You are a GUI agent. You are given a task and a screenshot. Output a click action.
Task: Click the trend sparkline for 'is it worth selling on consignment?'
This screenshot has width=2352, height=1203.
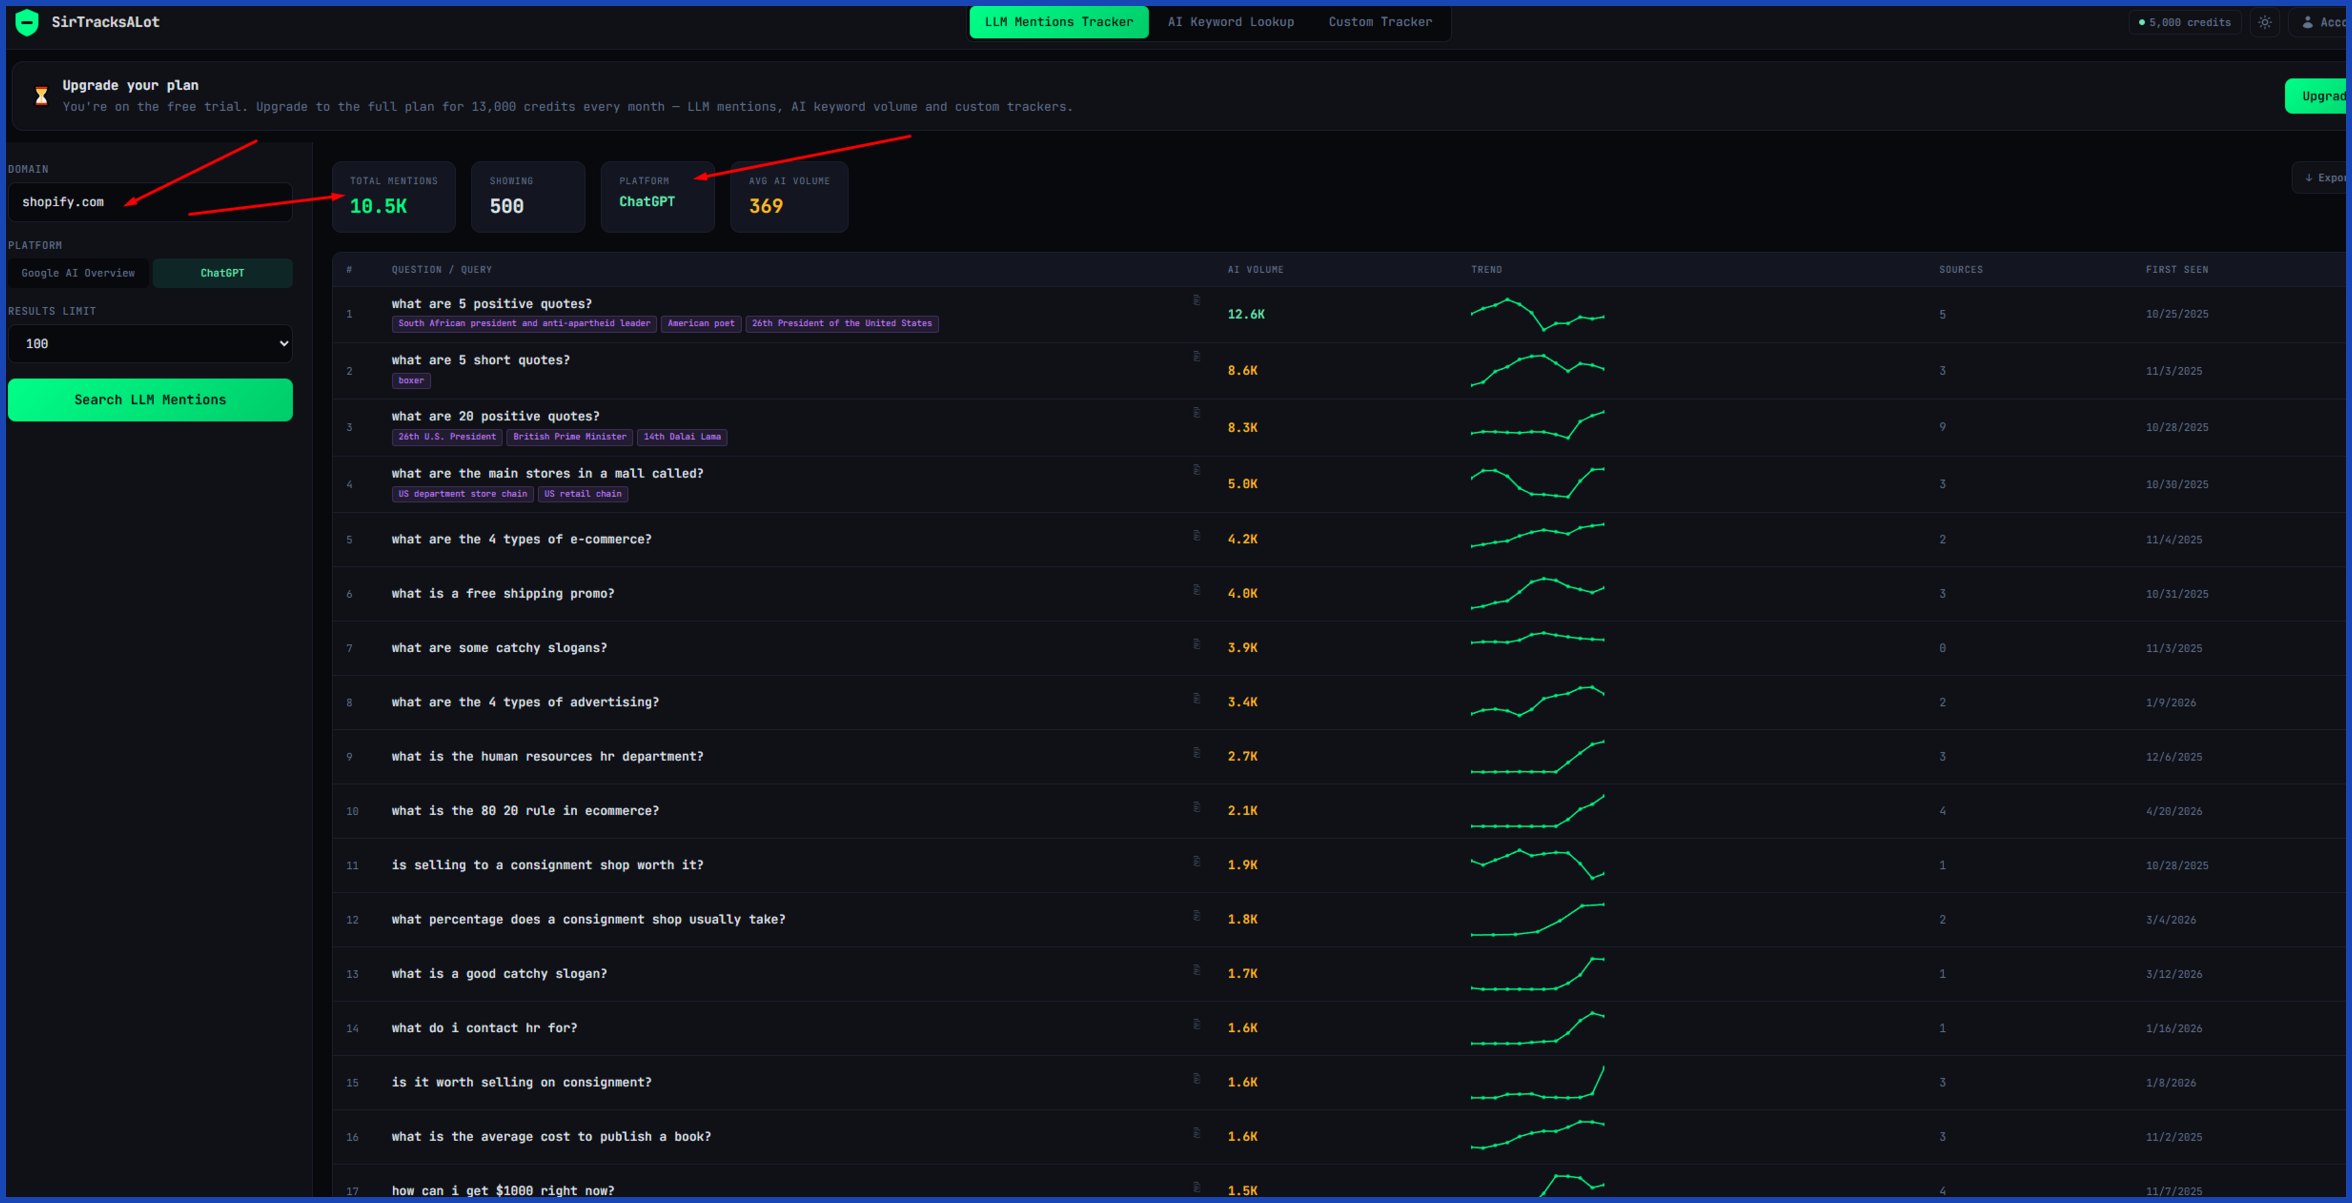point(1537,1083)
